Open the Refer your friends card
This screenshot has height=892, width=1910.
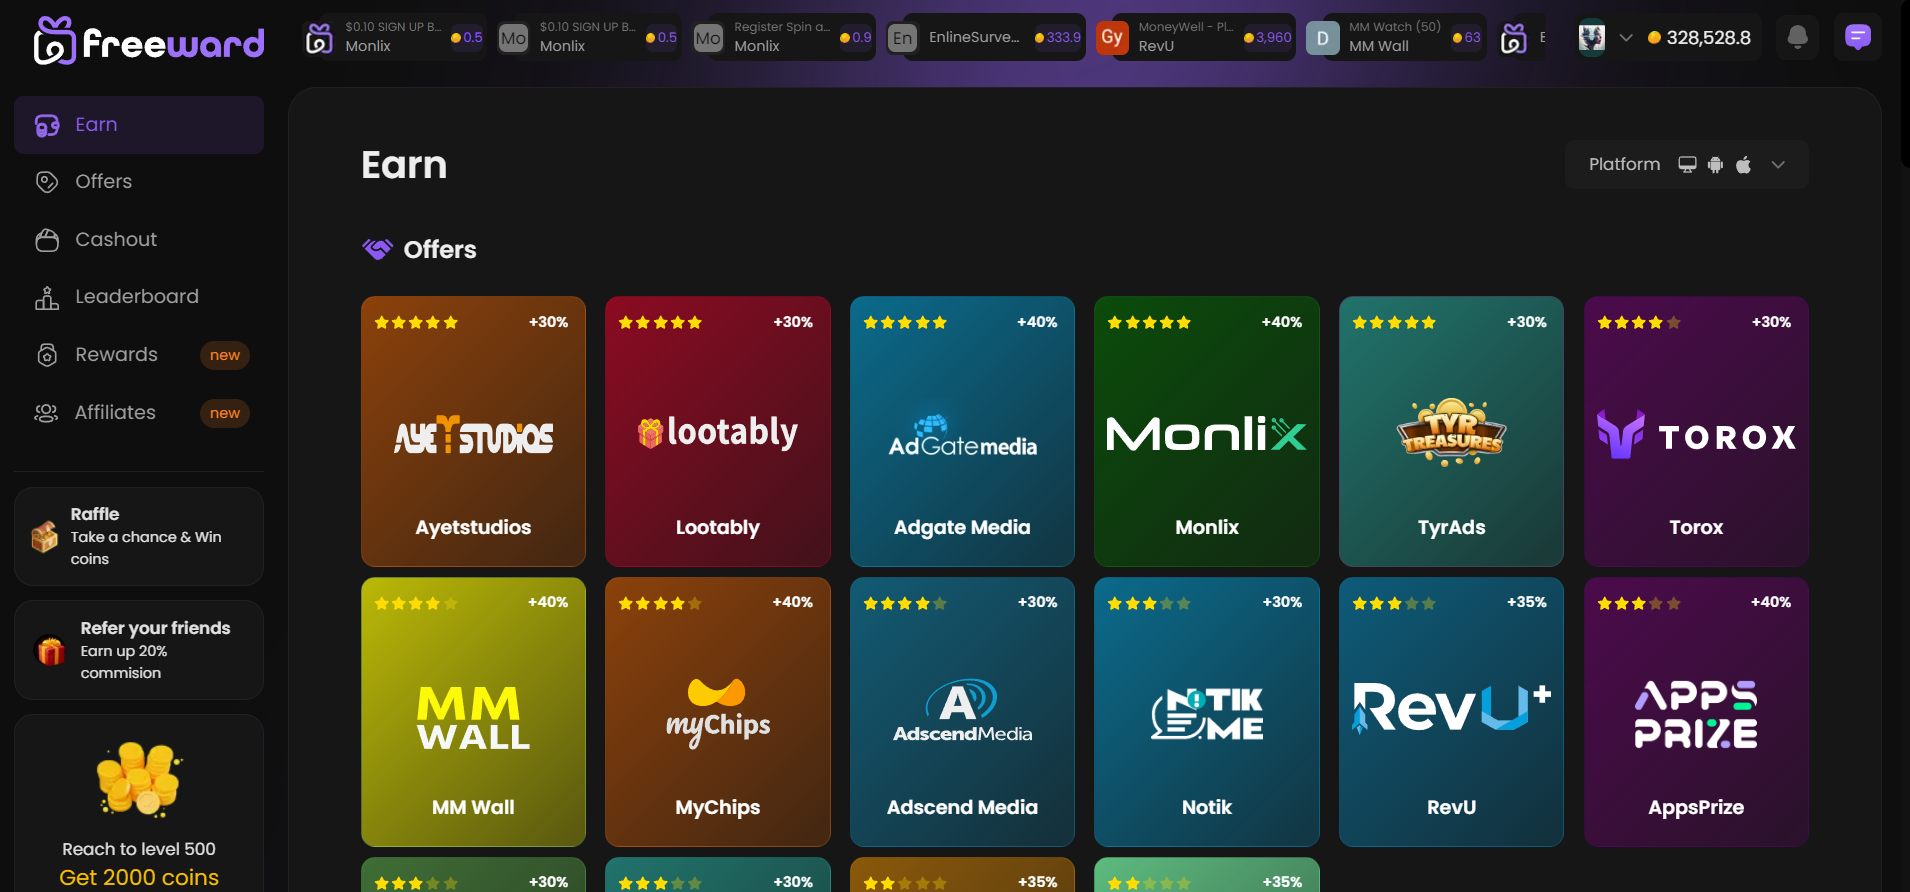[x=139, y=650]
